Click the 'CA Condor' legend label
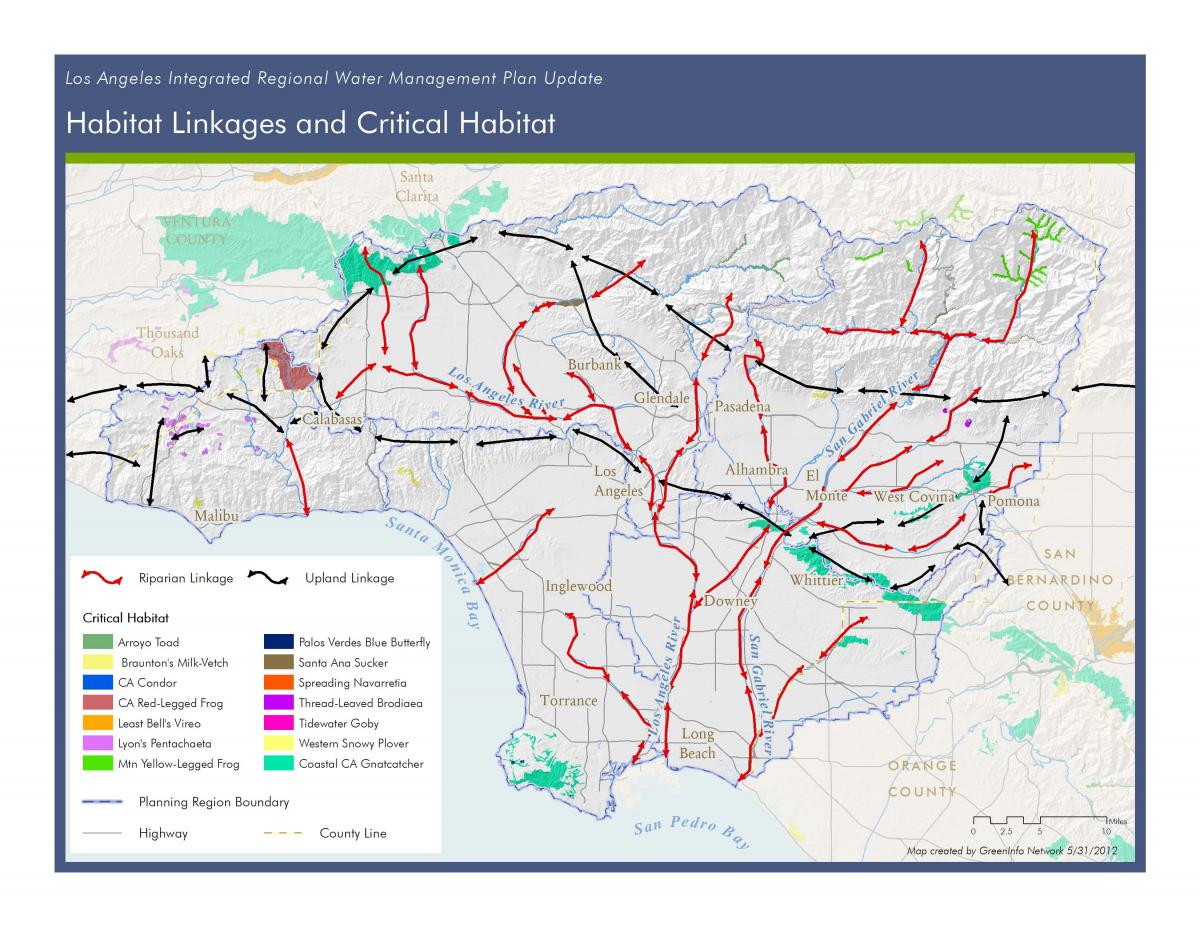The image size is (1200, 927). point(145,683)
